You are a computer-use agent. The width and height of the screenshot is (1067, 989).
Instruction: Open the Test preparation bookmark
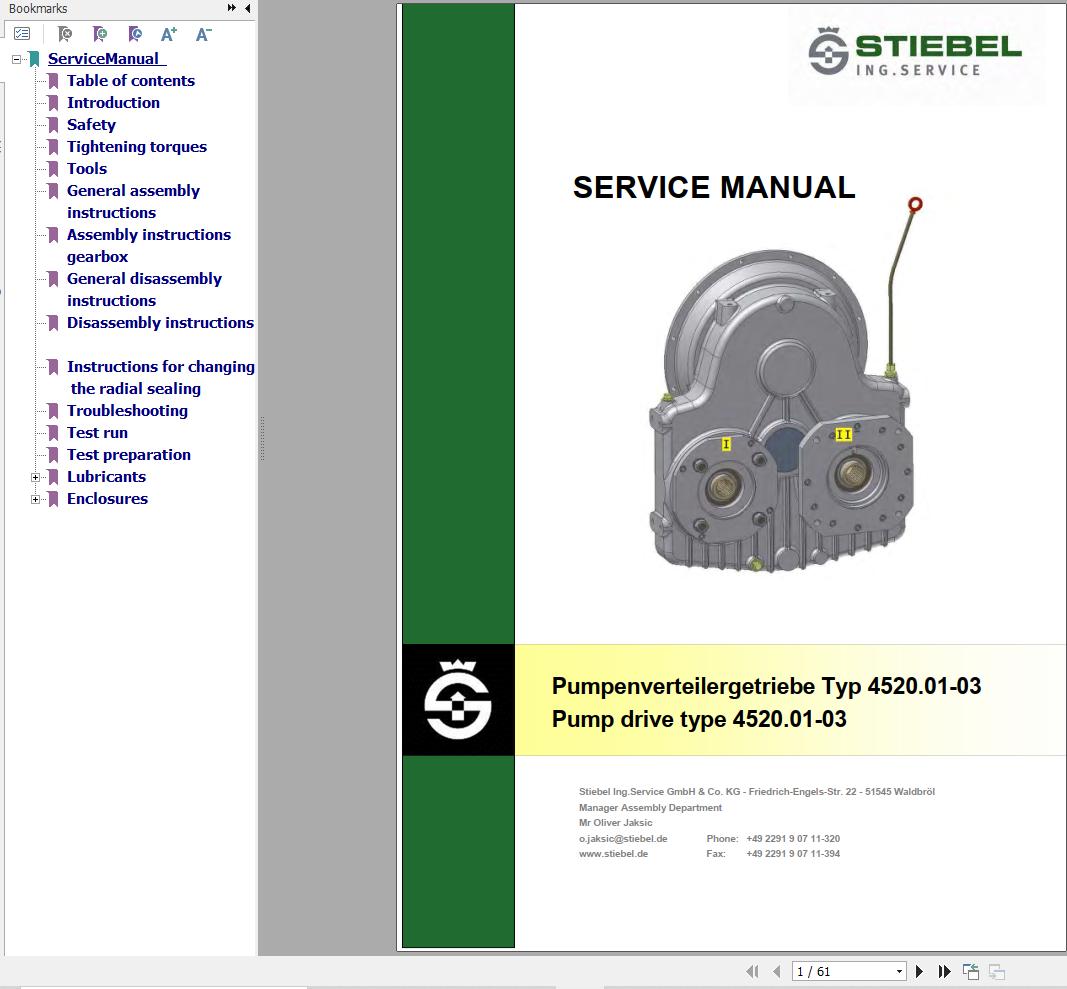point(129,455)
